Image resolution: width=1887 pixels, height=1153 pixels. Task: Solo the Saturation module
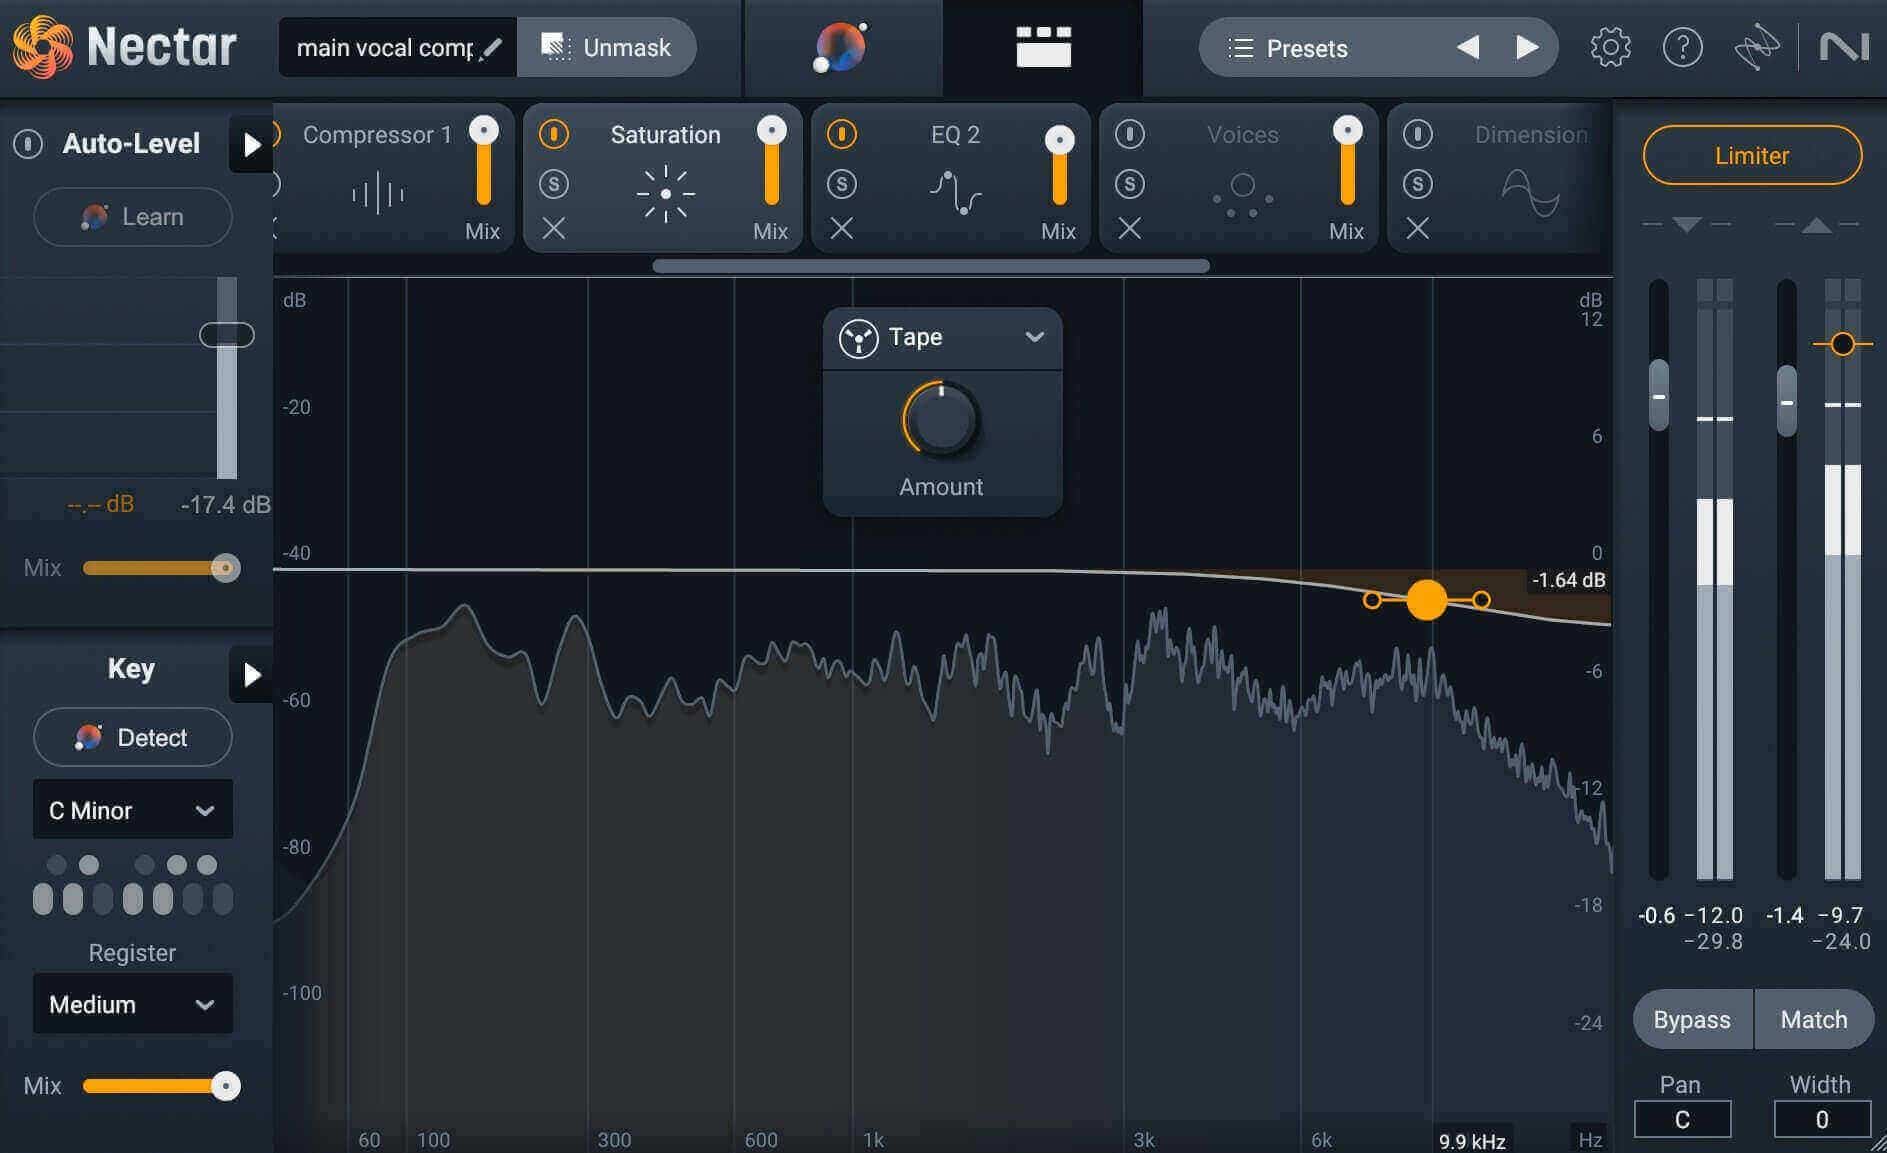click(554, 183)
